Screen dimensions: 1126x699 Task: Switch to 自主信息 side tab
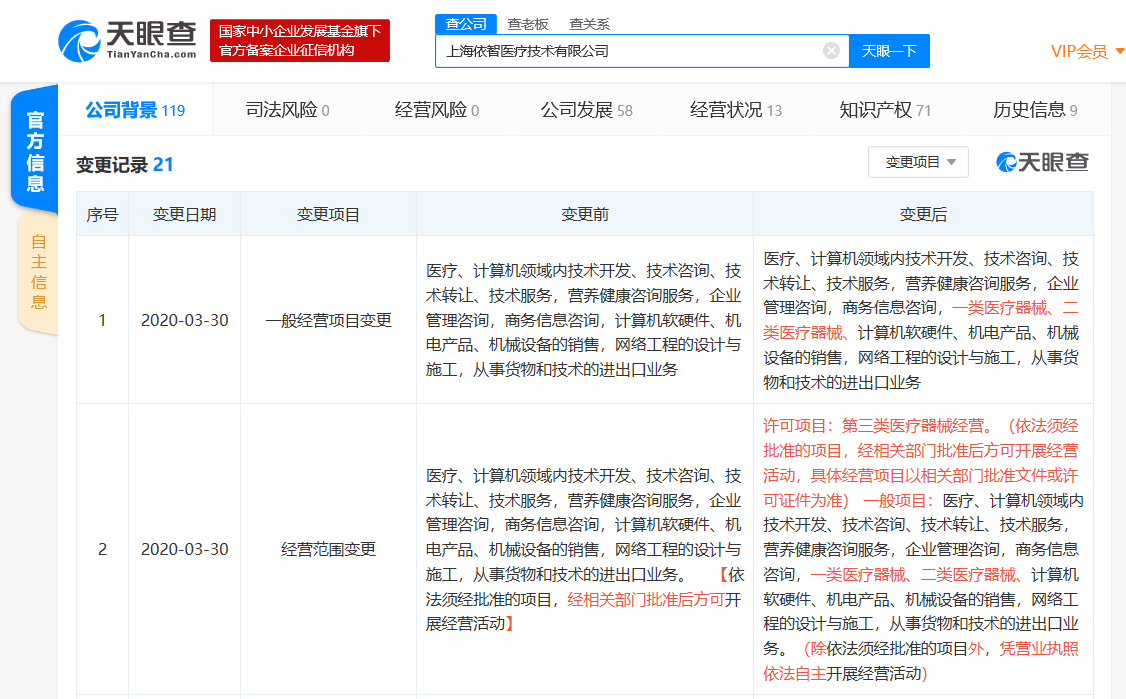(x=38, y=272)
